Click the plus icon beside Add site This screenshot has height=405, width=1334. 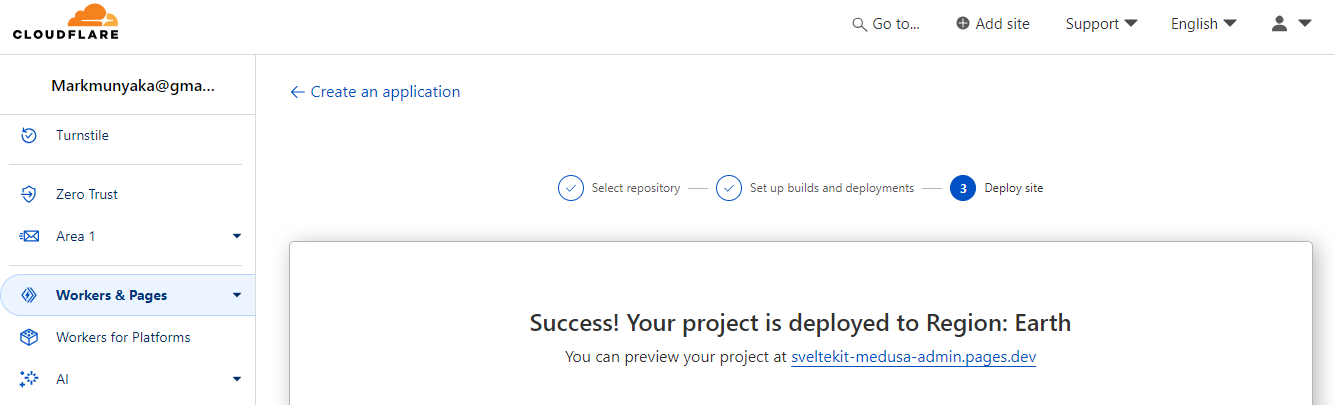pos(963,24)
